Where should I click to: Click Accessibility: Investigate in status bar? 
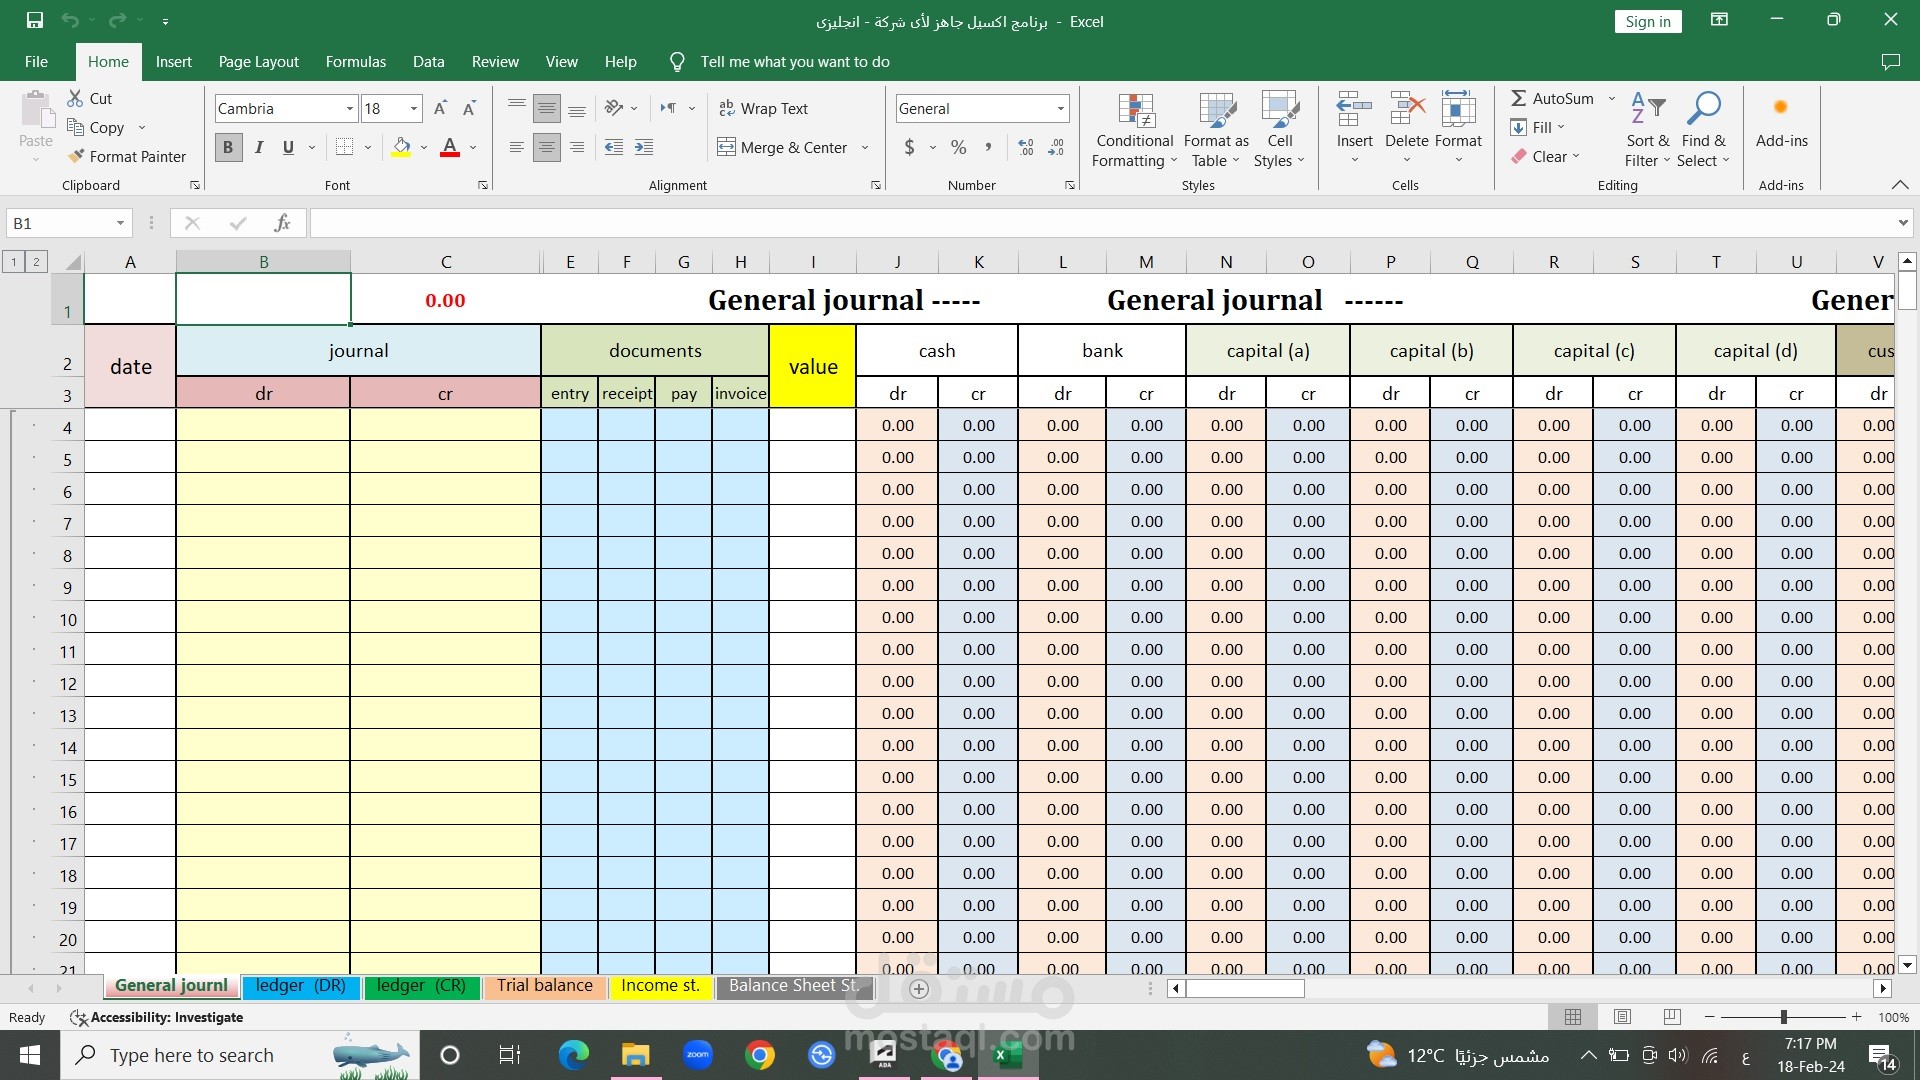click(x=157, y=1017)
